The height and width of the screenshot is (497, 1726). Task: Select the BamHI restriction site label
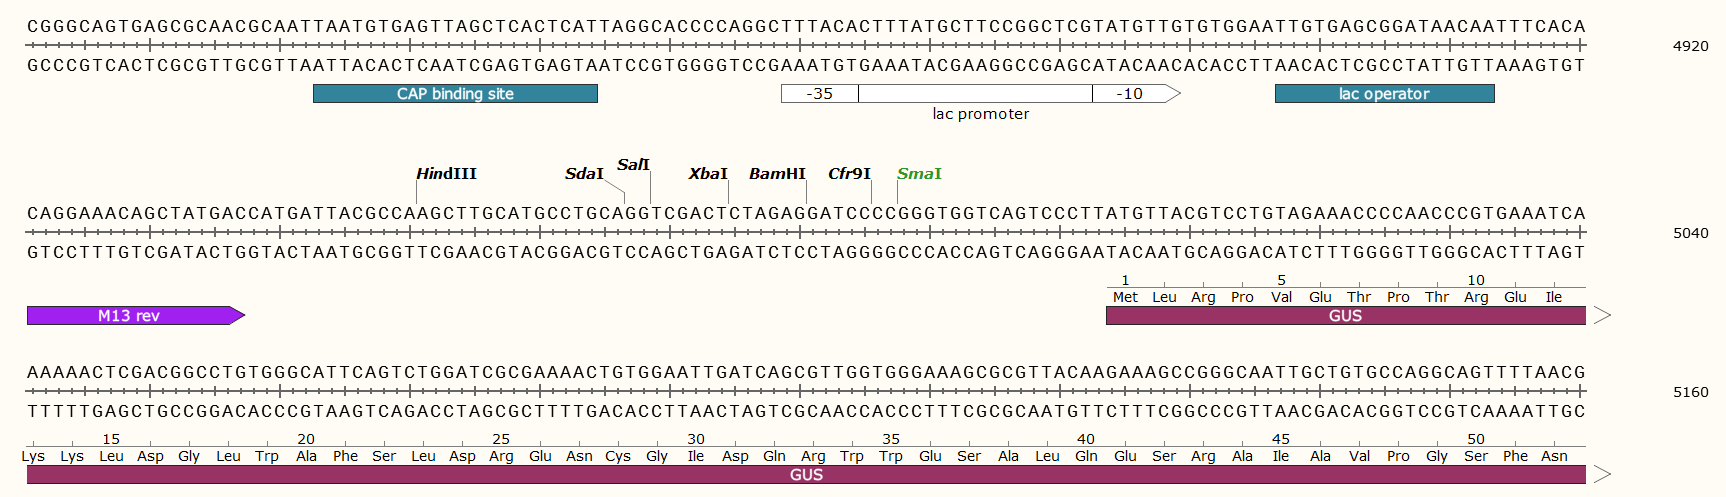click(777, 174)
